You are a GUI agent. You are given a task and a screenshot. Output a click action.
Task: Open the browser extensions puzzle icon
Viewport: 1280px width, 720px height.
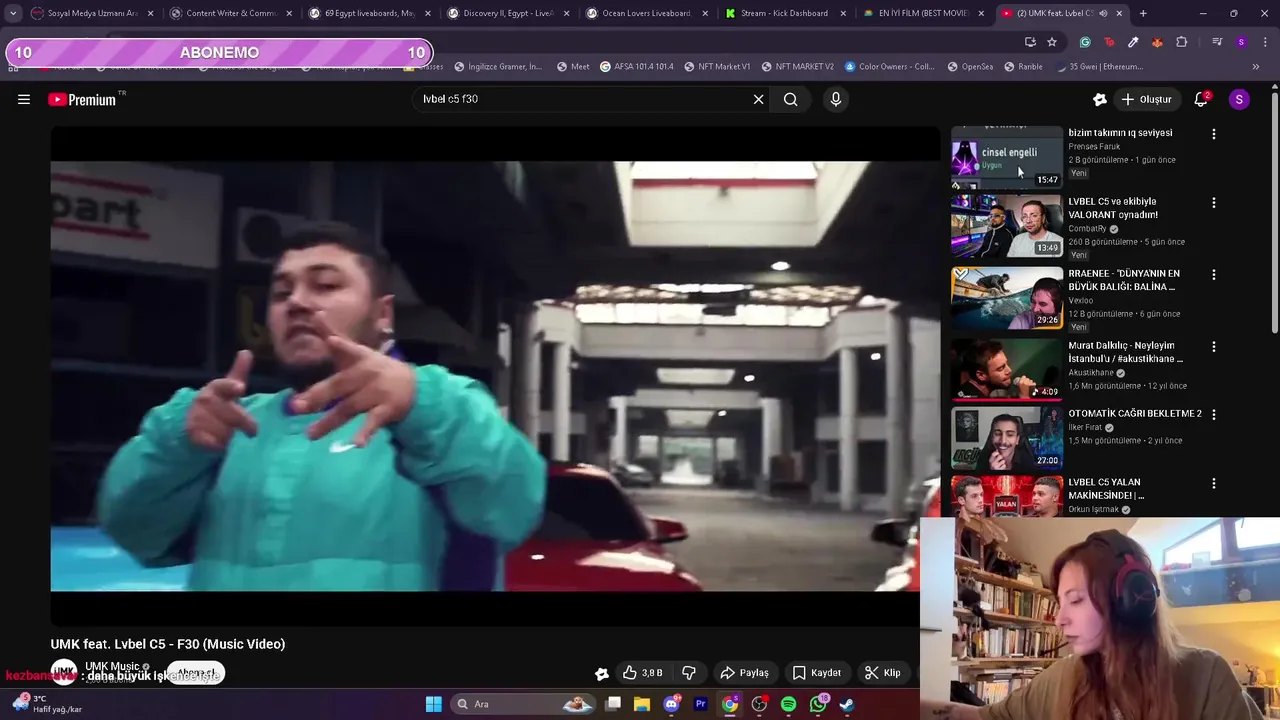pos(1182,42)
